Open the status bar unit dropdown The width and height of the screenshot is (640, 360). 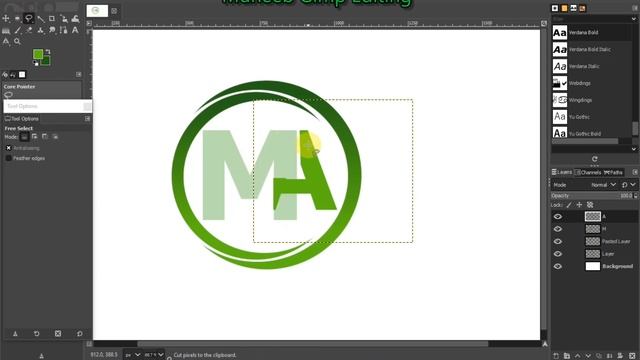point(133,355)
